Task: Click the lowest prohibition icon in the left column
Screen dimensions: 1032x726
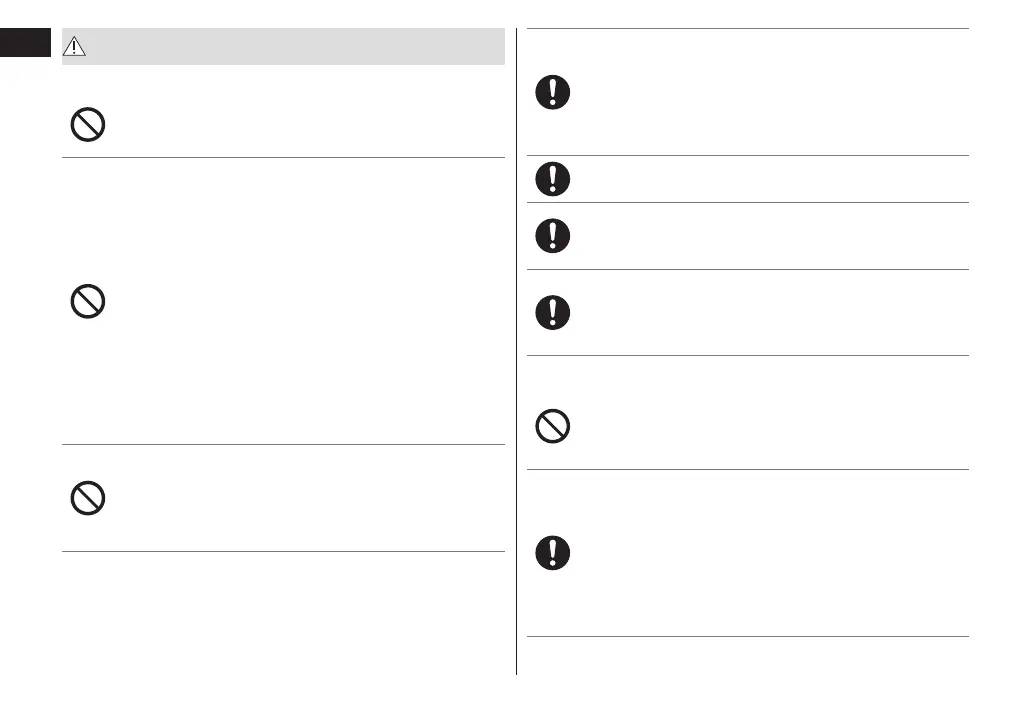Action: (88, 498)
